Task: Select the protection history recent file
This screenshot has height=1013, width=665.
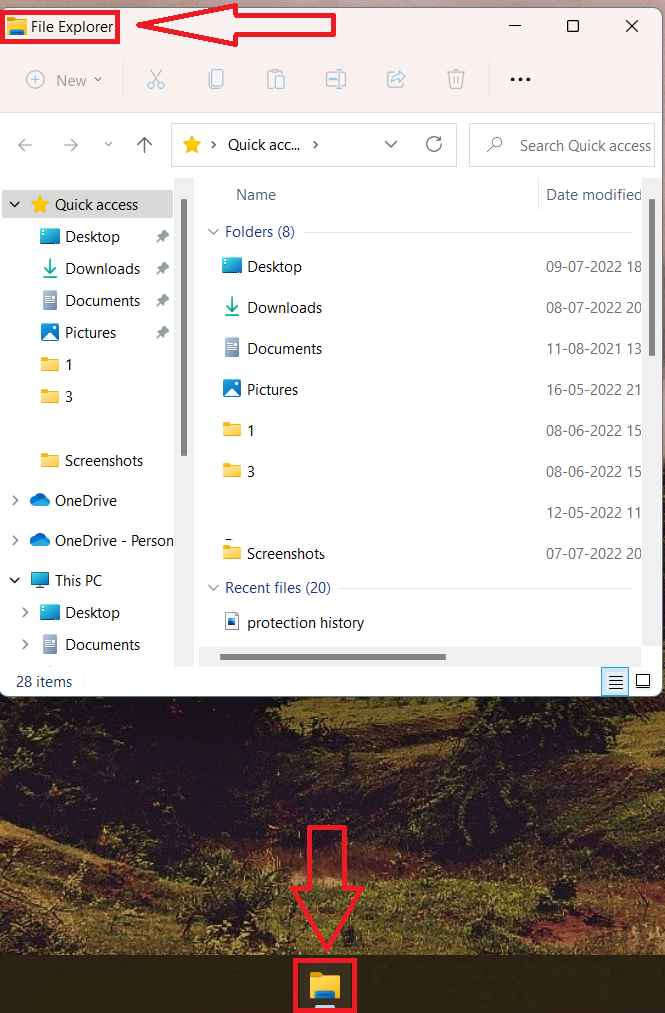Action: click(305, 623)
